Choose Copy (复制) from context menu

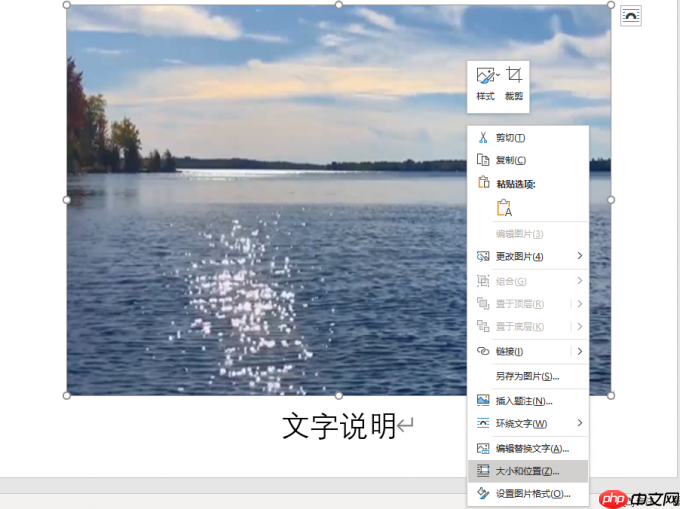coord(528,160)
